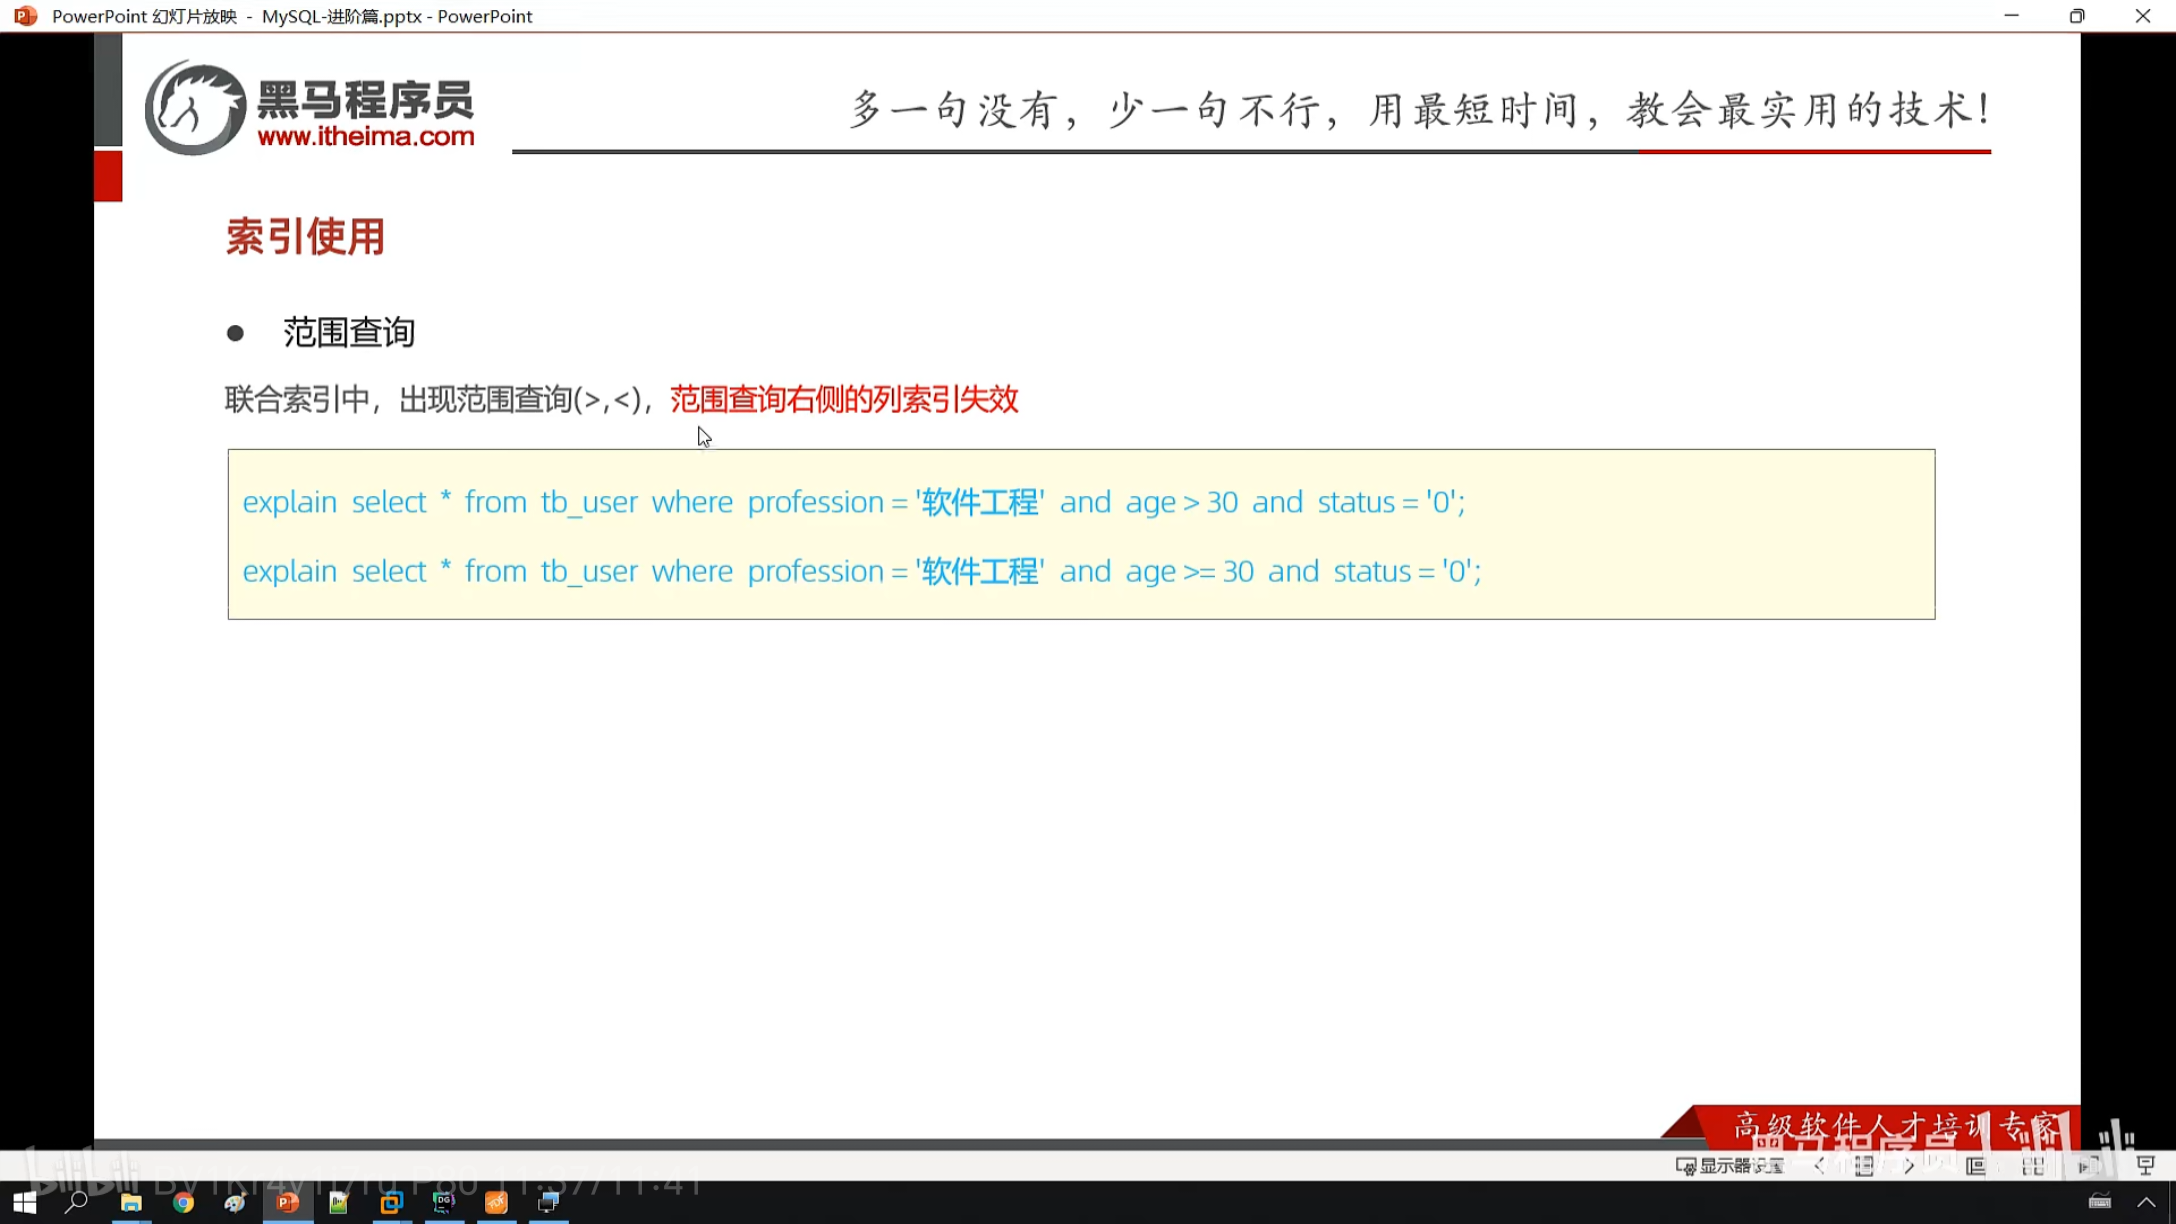Screen dimensions: 2176x1224
Task: Open the touch keyboard from system tray
Action: [x=2100, y=1202]
